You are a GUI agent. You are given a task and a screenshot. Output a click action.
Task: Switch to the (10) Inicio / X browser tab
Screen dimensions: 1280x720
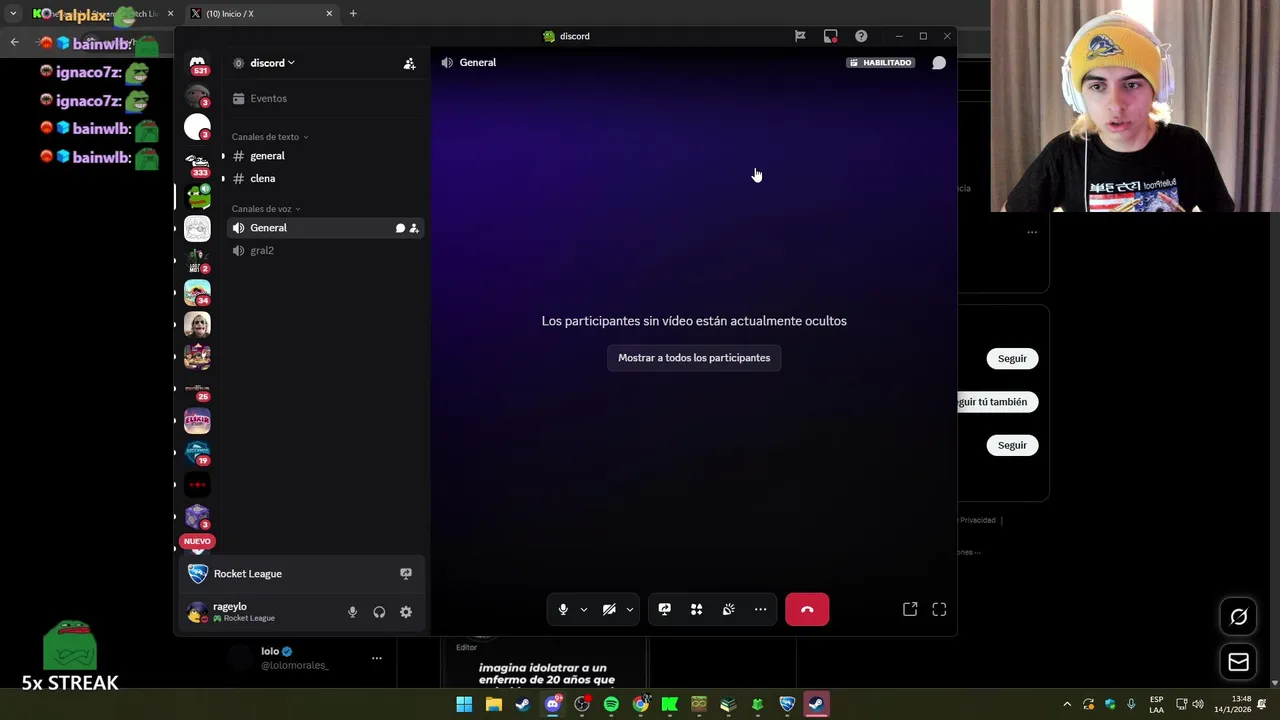pyautogui.click(x=261, y=13)
